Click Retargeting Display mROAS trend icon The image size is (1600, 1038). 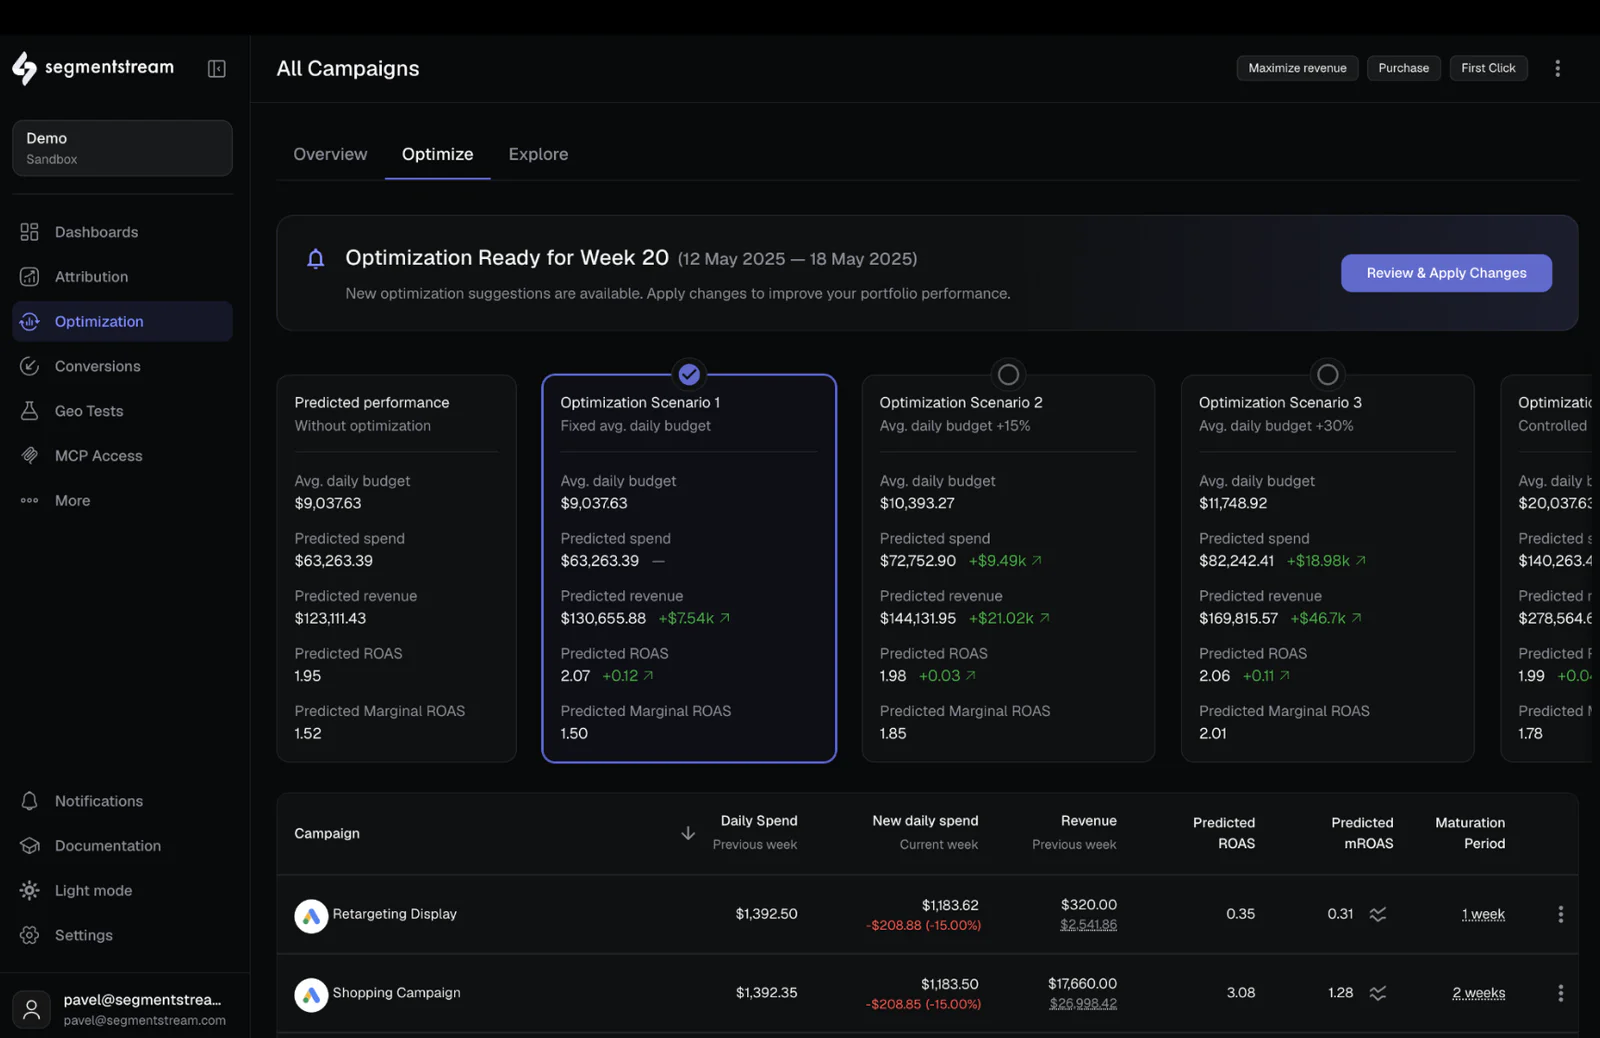click(1378, 914)
